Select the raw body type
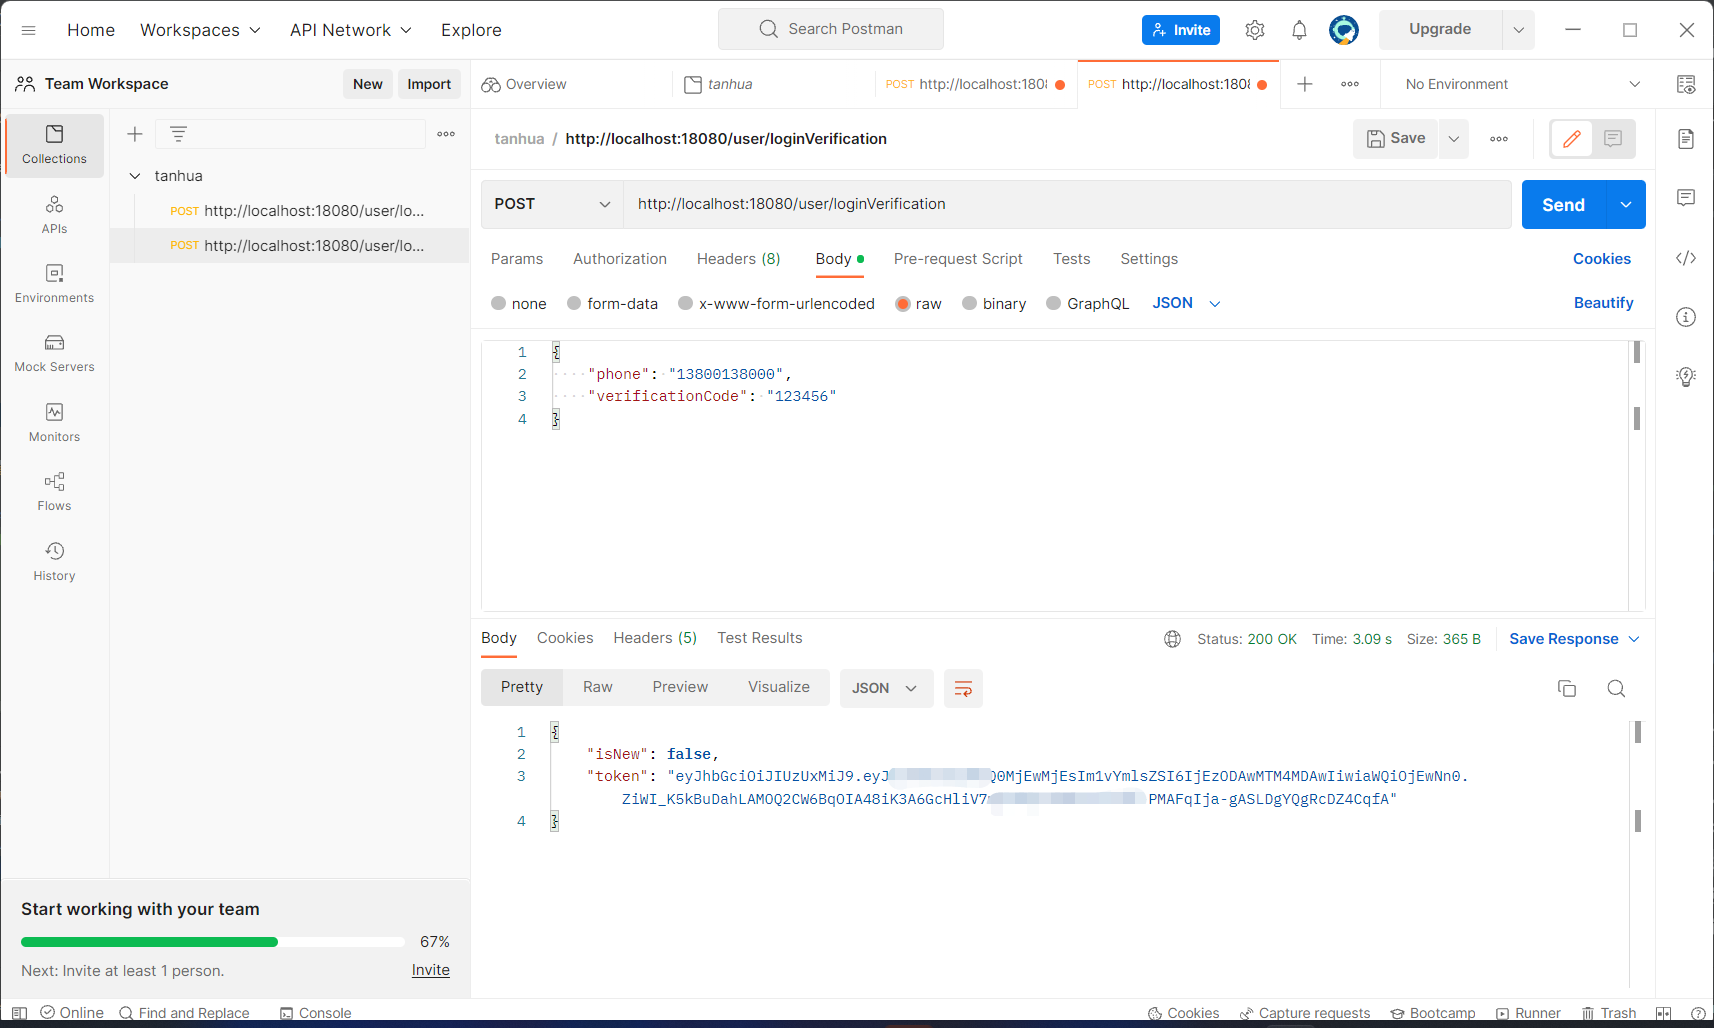Viewport: 1714px width, 1028px height. pyautogui.click(x=918, y=304)
